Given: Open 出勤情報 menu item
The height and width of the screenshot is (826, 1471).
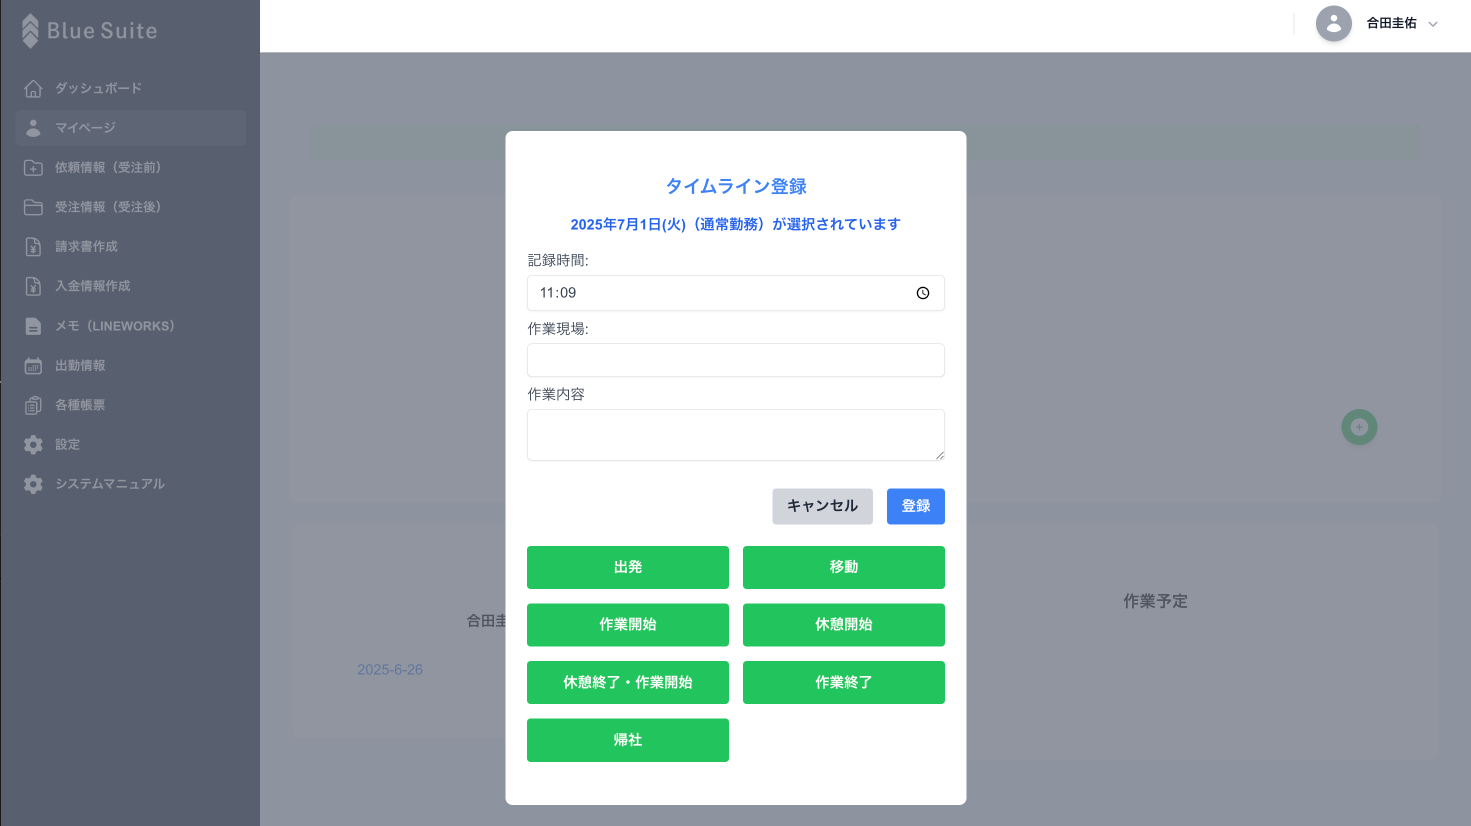Looking at the screenshot, I should pos(131,365).
